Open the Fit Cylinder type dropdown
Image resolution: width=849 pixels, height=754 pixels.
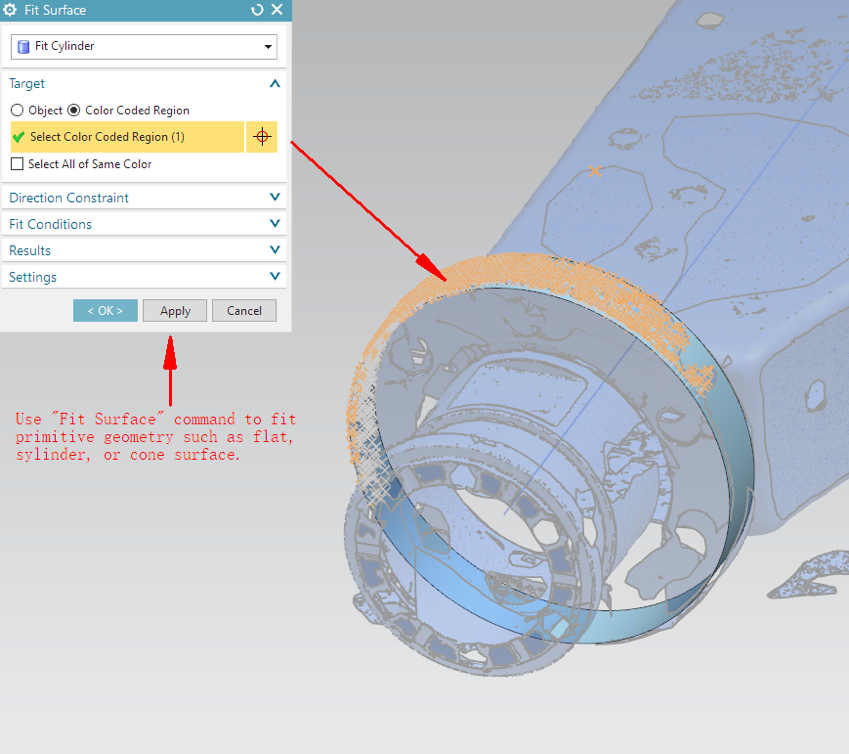pos(144,47)
